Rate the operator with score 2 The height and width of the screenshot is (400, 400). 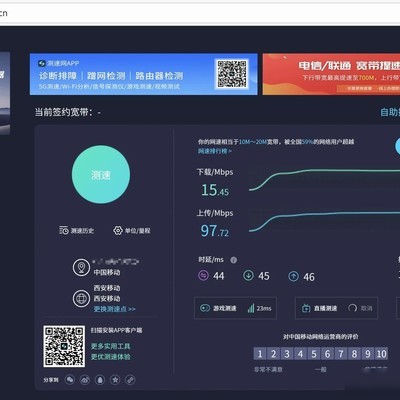click(x=273, y=354)
